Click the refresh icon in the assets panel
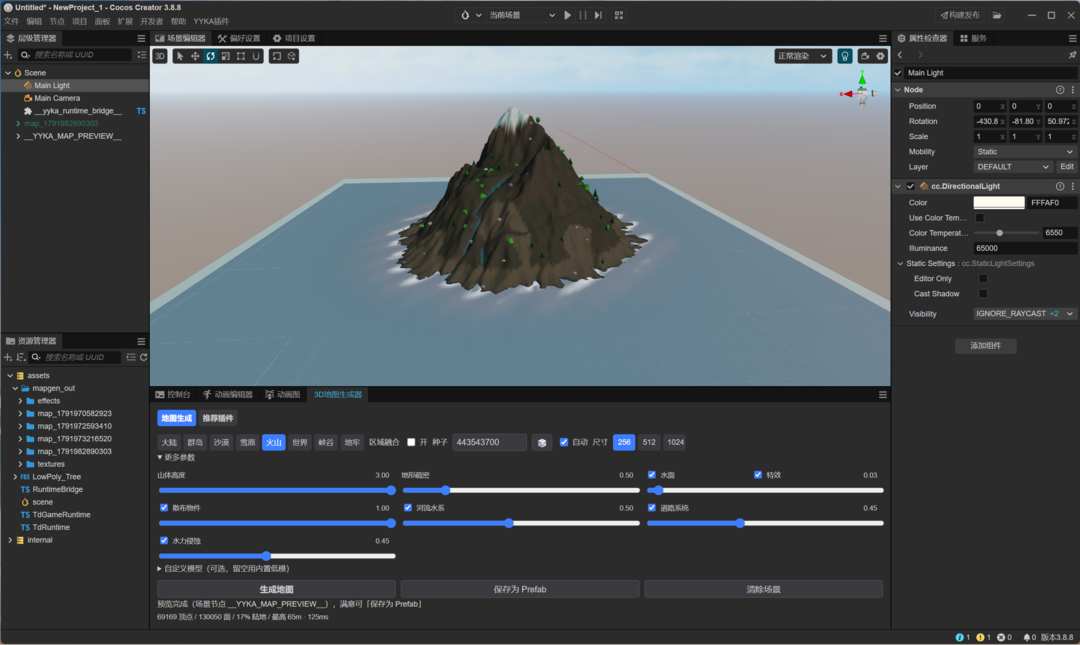The width and height of the screenshot is (1080, 645). pyautogui.click(x=143, y=357)
